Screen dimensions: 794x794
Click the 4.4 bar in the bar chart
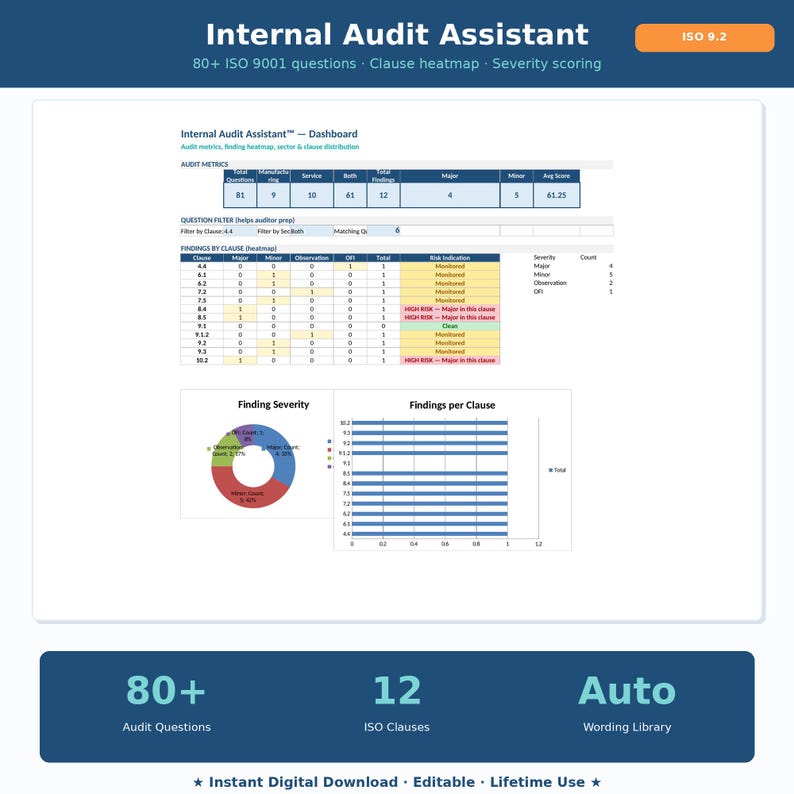pyautogui.click(x=429, y=534)
